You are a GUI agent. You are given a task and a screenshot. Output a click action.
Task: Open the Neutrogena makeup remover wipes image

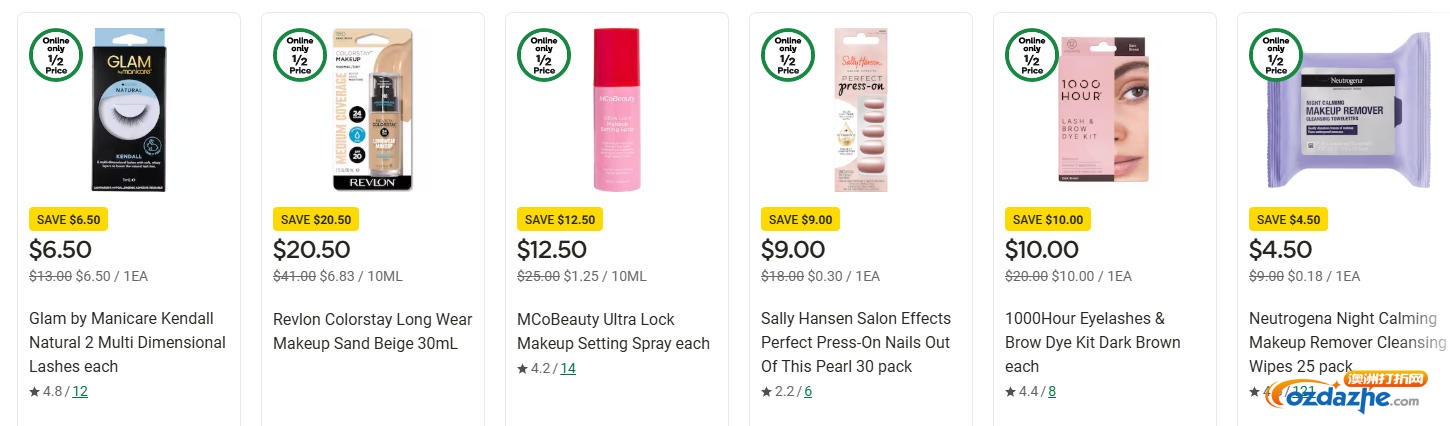coord(1350,110)
